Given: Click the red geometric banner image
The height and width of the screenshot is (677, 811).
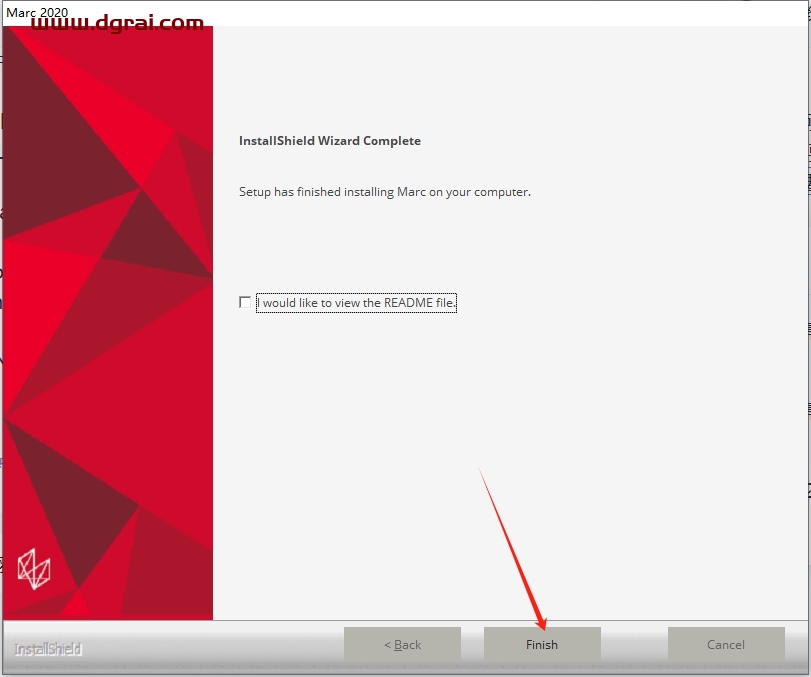Looking at the screenshot, I should [108, 323].
